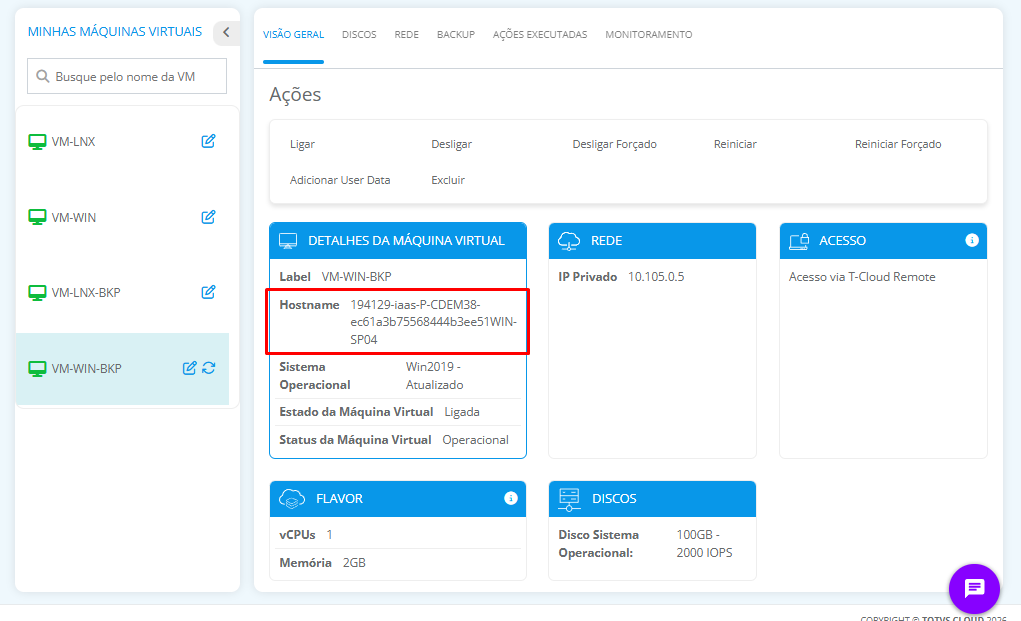Click the Win2019 - Atualizado value
Viewport: 1021px width, 621px height.
434,376
